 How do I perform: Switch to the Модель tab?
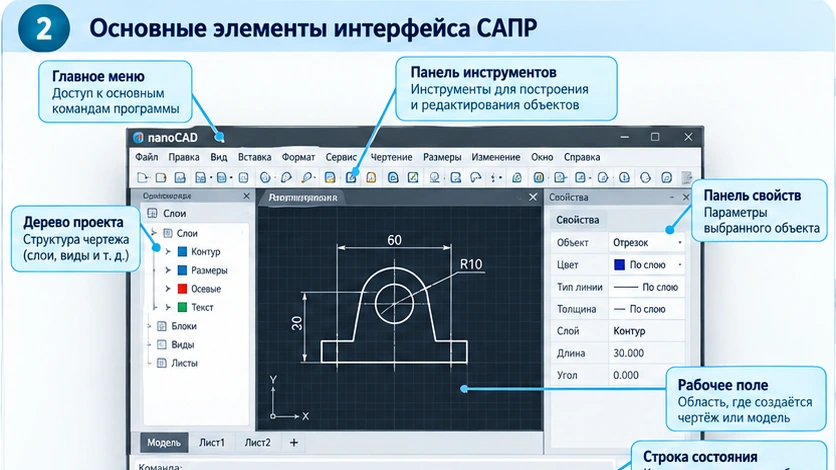[164, 442]
